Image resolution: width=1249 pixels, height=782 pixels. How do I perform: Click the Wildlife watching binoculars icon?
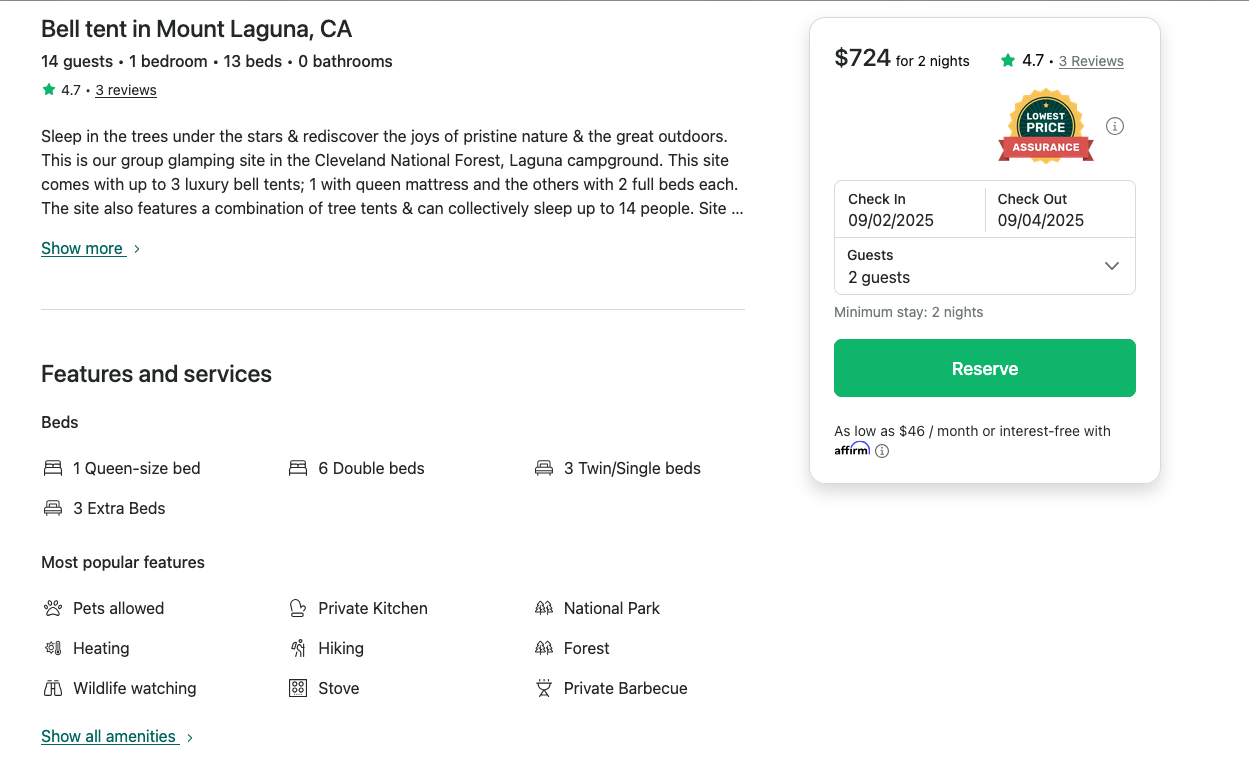pos(53,688)
